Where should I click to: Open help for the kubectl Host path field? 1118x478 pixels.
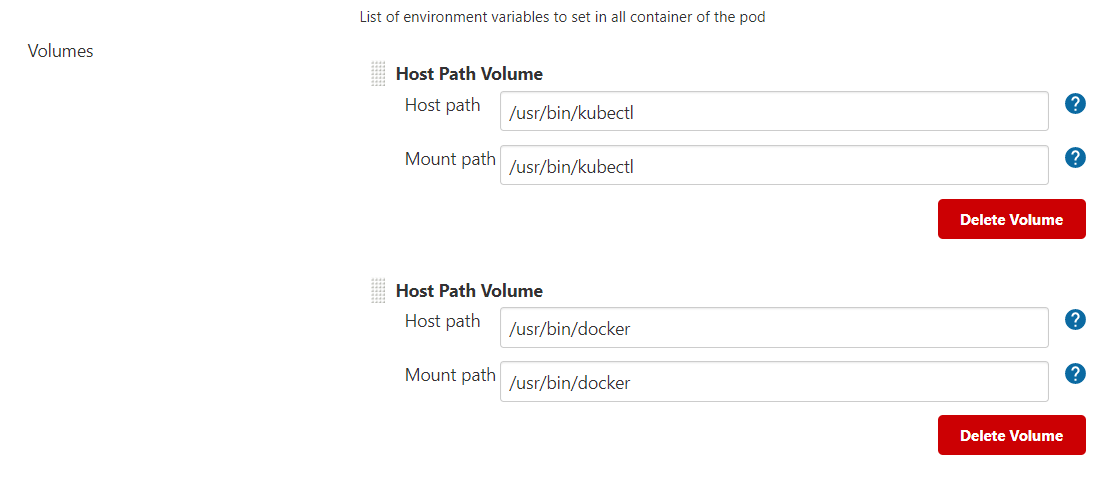point(1075,104)
